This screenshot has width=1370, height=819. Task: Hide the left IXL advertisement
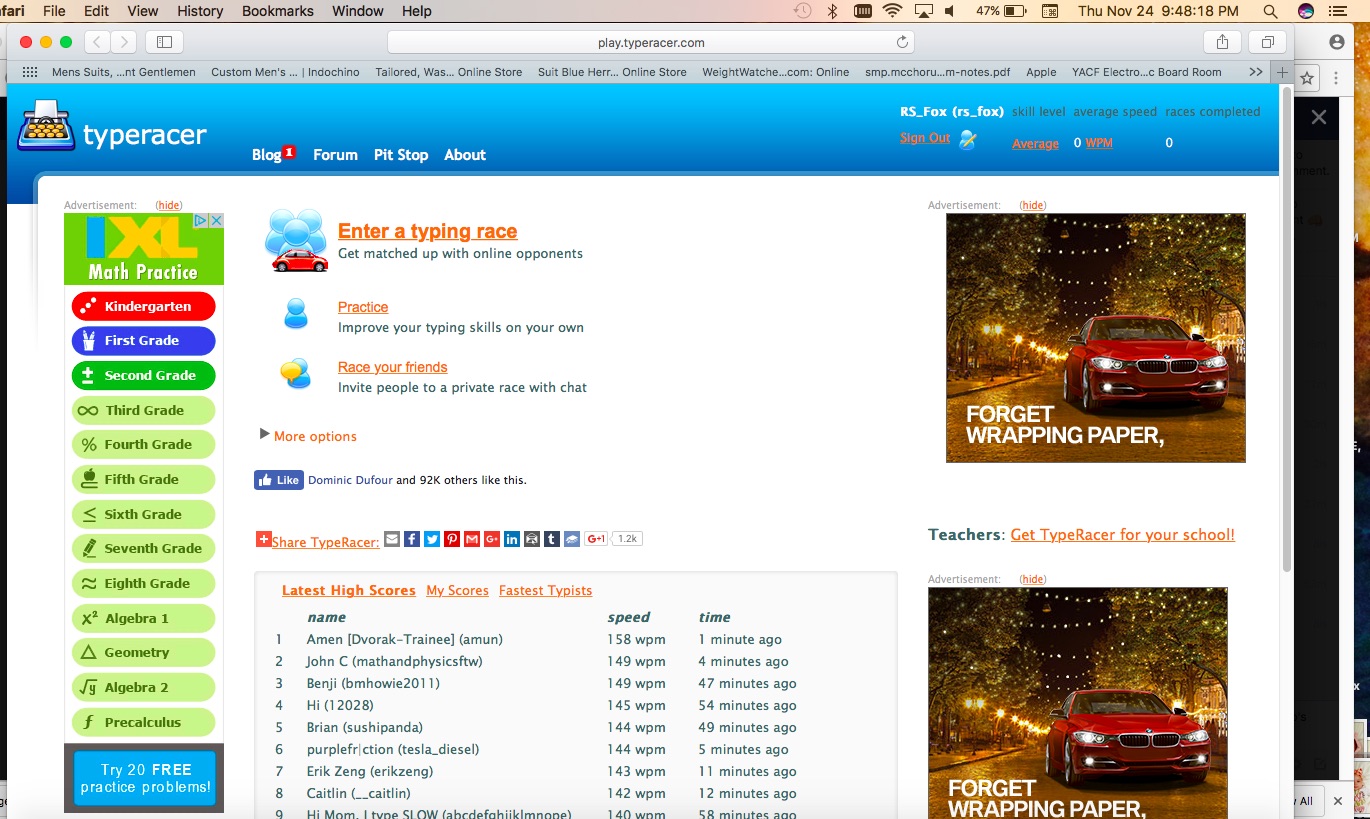169,205
